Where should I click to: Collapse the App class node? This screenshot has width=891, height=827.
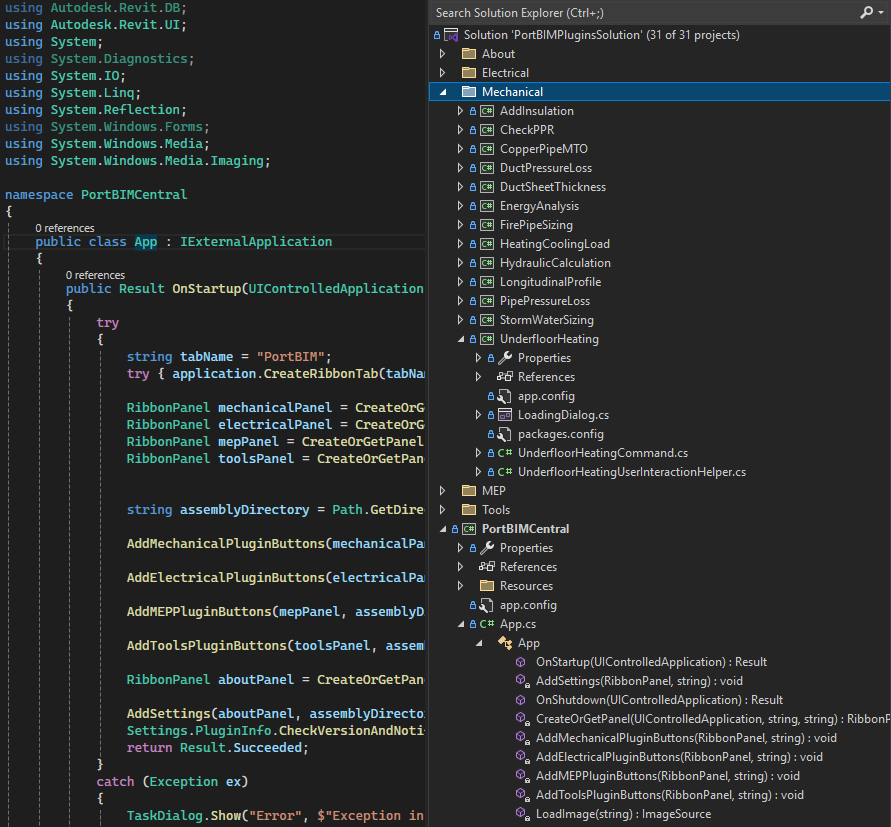pyautogui.click(x=479, y=643)
